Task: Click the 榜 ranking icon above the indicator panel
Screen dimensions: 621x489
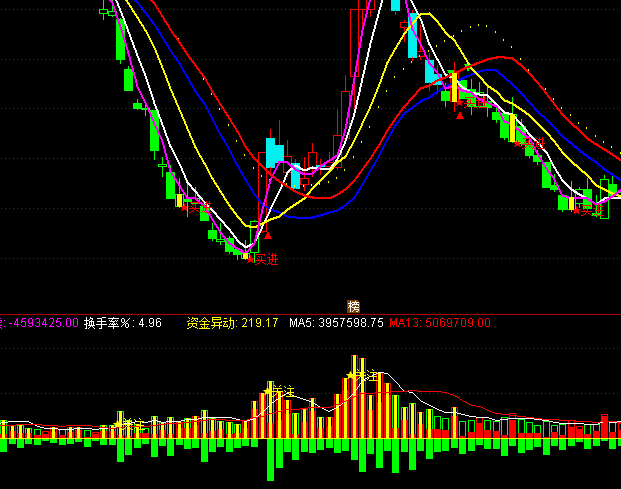Action: 353,306
